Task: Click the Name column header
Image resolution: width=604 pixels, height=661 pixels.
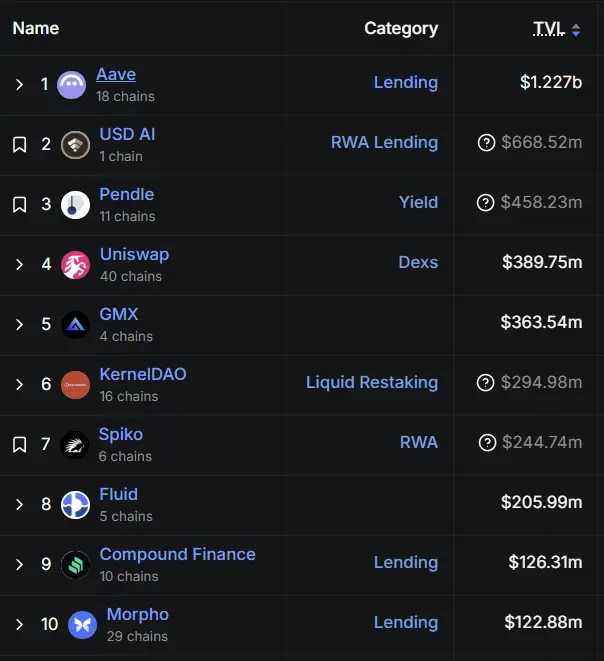Action: (36, 28)
